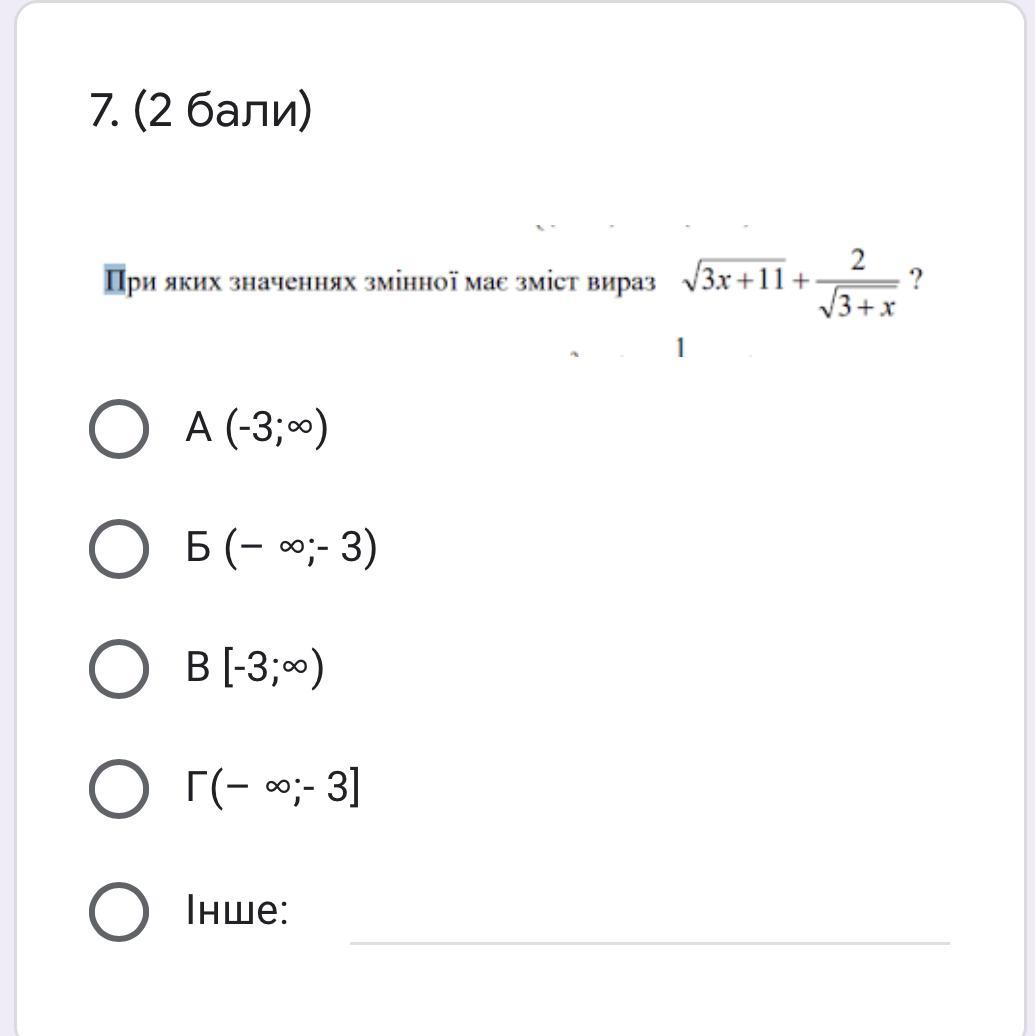The height and width of the screenshot is (1036, 1035).
Task: Click the fraction with numerator 2
Action: coord(857,284)
